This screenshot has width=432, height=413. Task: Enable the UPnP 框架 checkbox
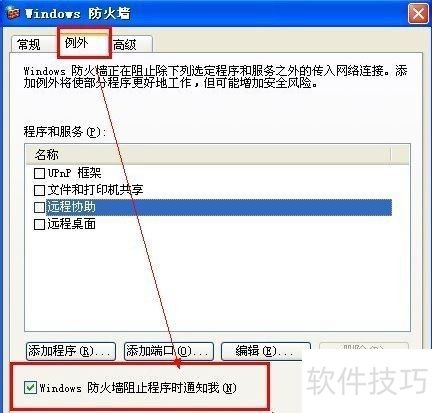point(39,173)
